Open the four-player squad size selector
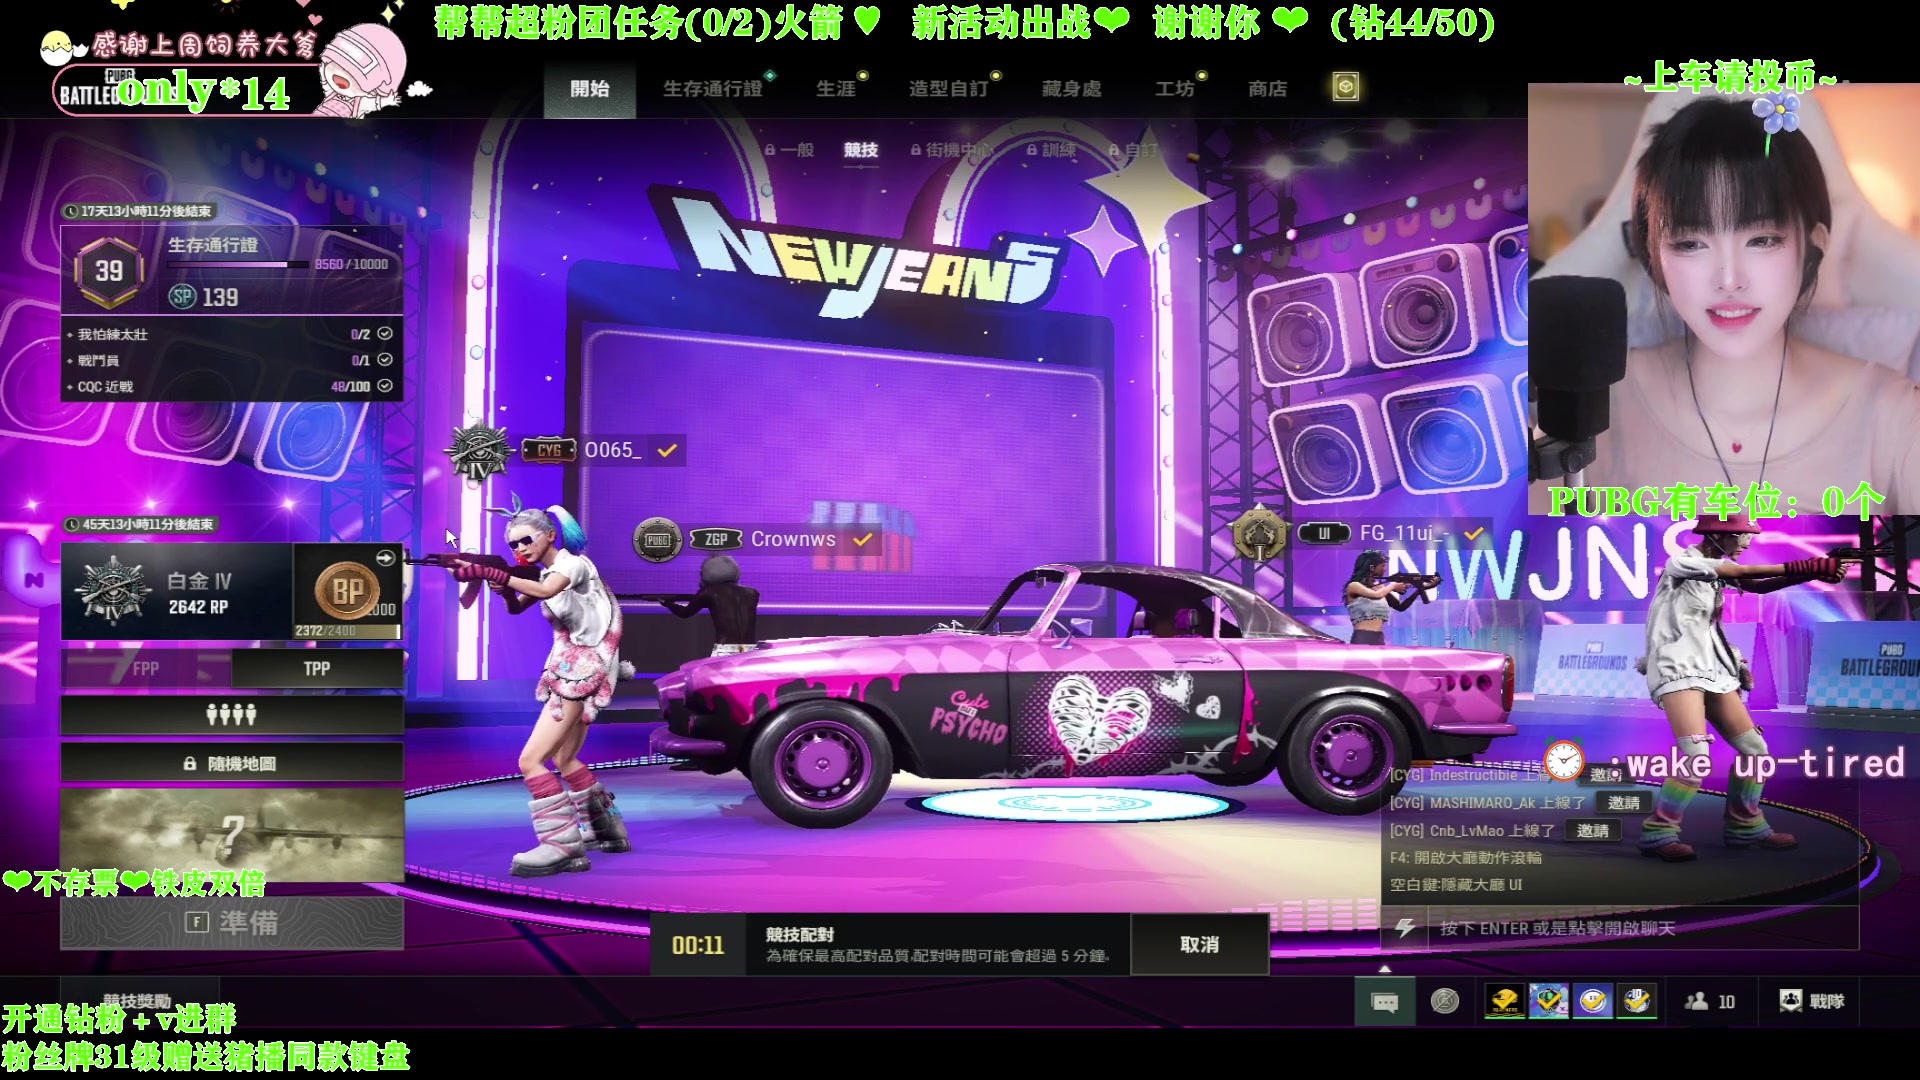Image resolution: width=1920 pixels, height=1080 pixels. click(232, 715)
